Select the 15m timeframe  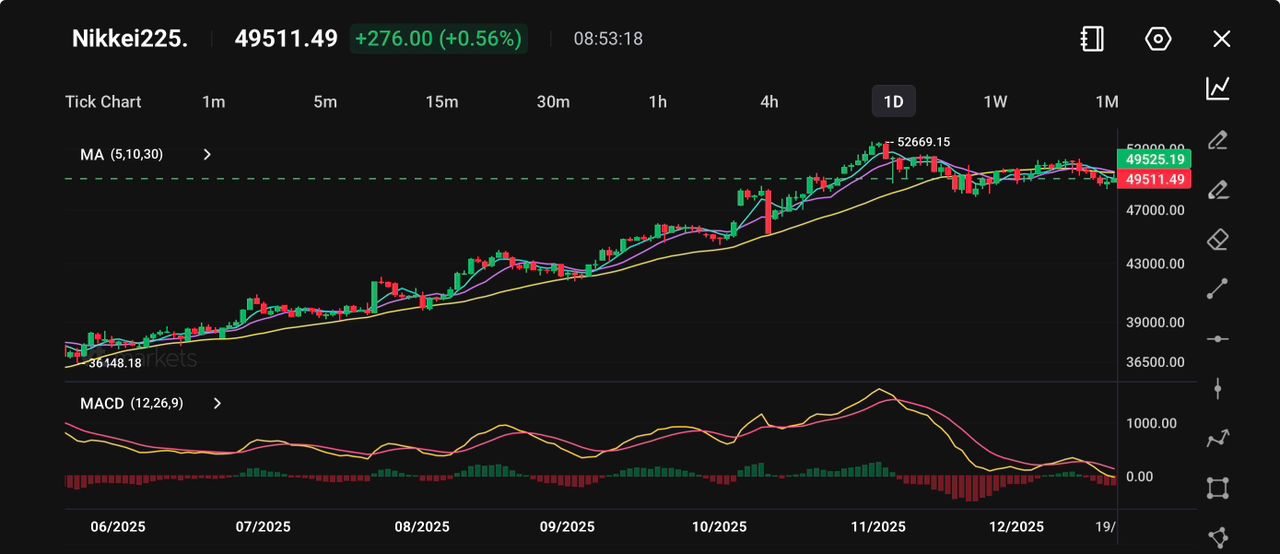(441, 102)
